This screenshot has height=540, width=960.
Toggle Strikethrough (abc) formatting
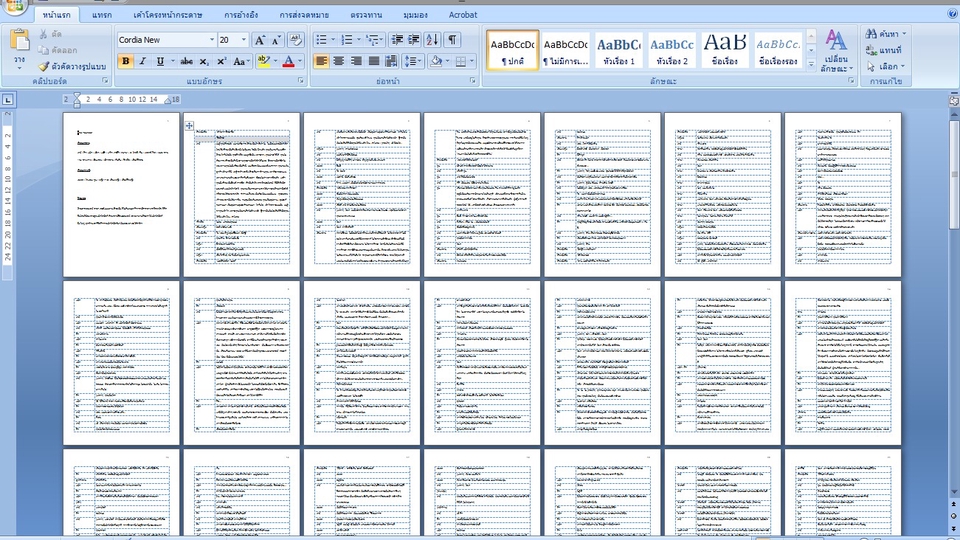click(x=187, y=61)
